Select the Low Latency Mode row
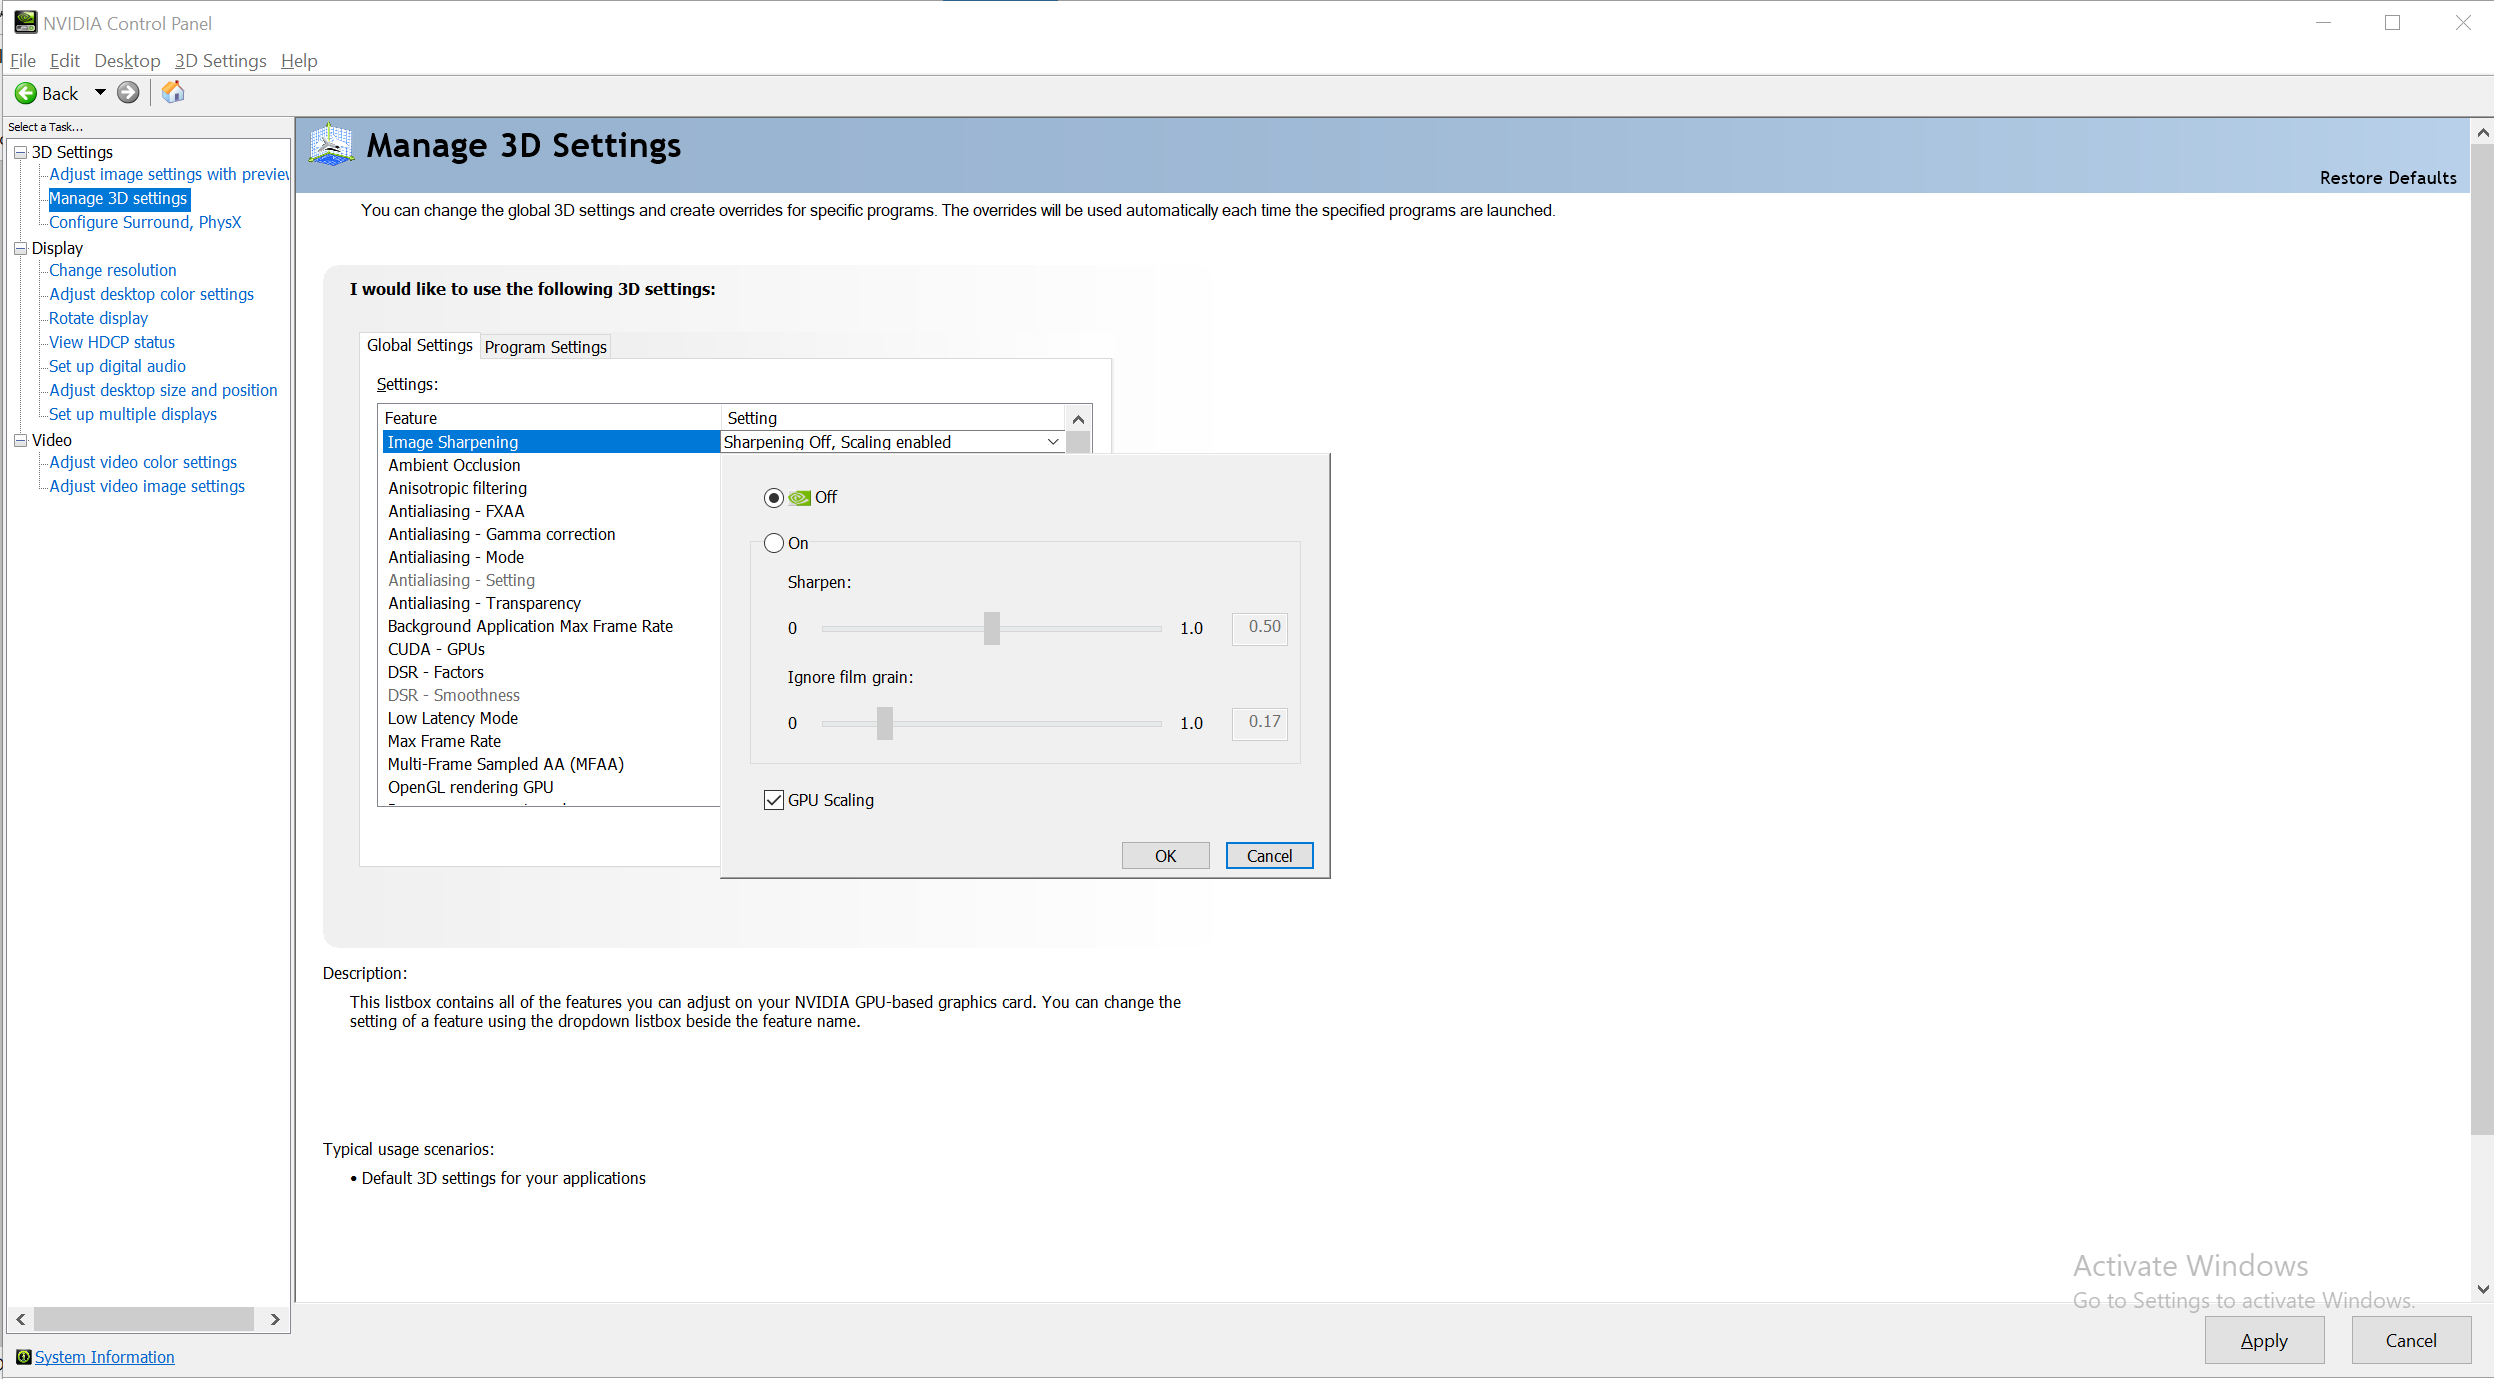The height and width of the screenshot is (1379, 2494). point(551,718)
